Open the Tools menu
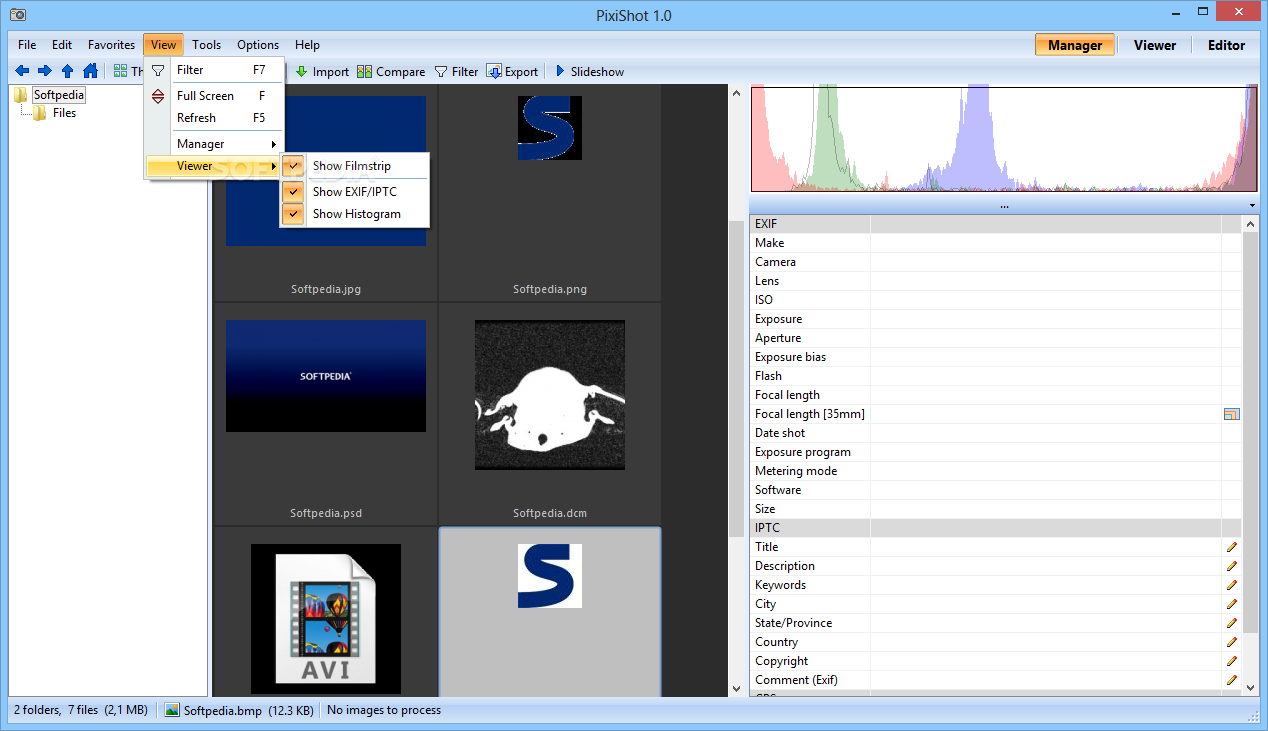This screenshot has height=731, width=1268. click(x=207, y=45)
